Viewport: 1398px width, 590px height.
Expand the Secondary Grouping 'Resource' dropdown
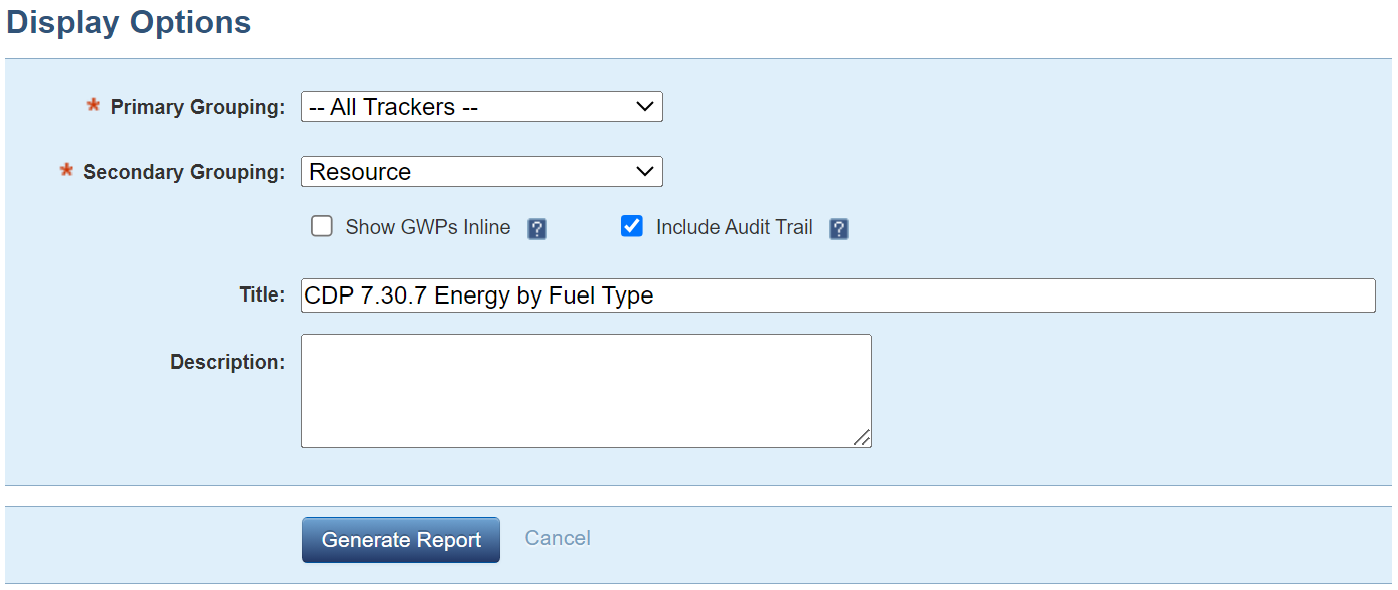click(x=481, y=171)
